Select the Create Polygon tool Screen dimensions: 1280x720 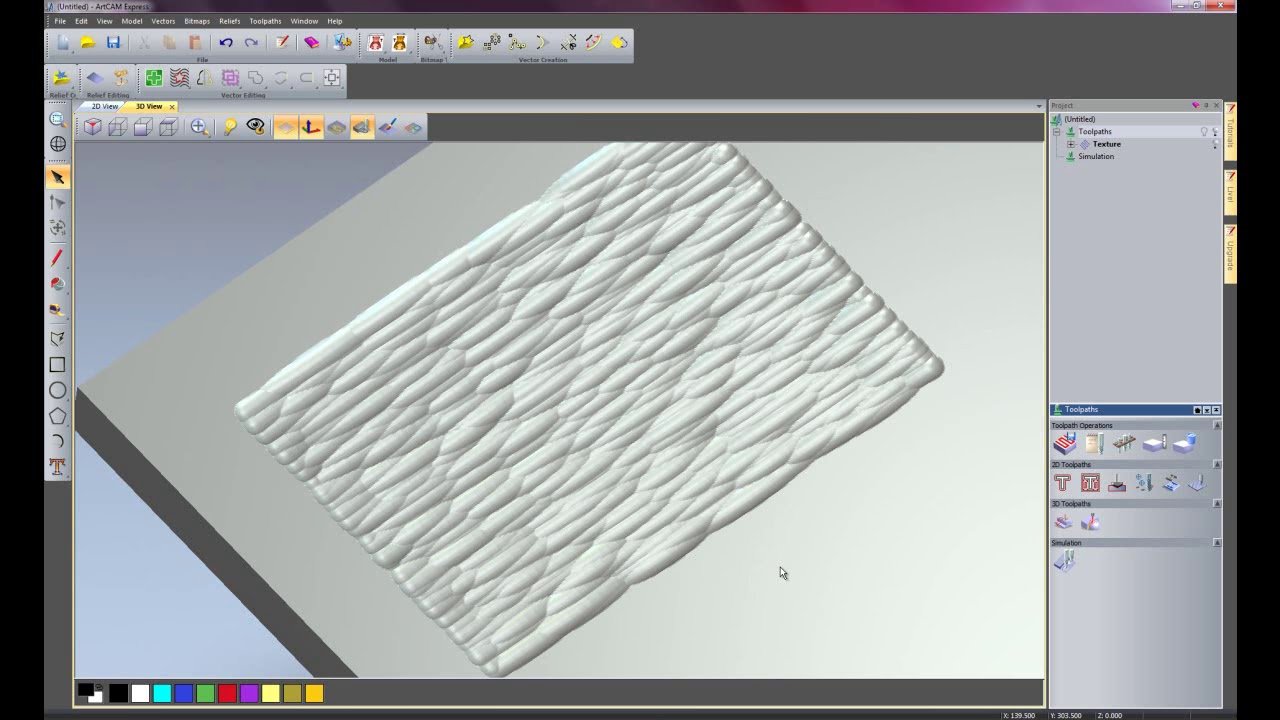click(x=58, y=416)
